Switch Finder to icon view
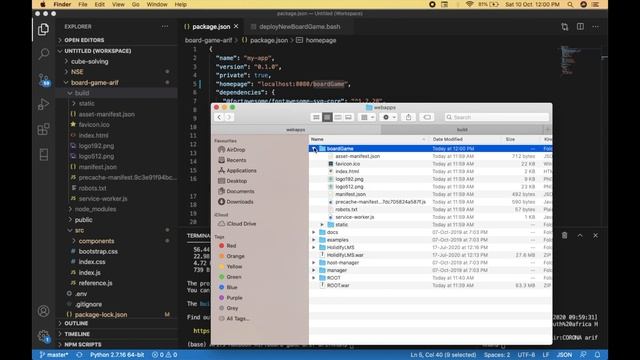This screenshot has height=360, width=640. coord(316,117)
